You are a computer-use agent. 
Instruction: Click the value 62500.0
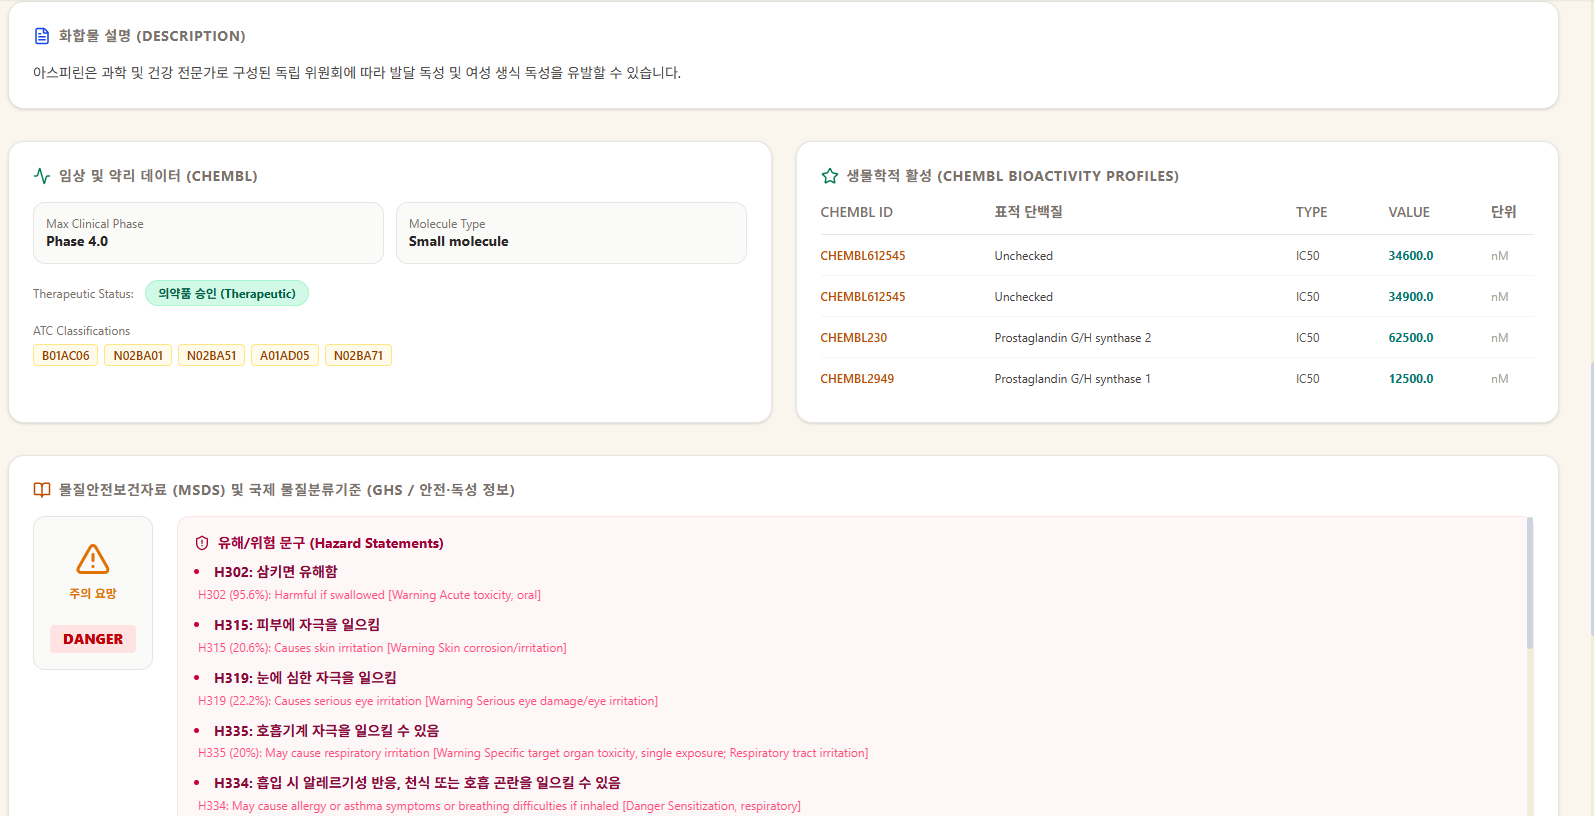click(1411, 338)
